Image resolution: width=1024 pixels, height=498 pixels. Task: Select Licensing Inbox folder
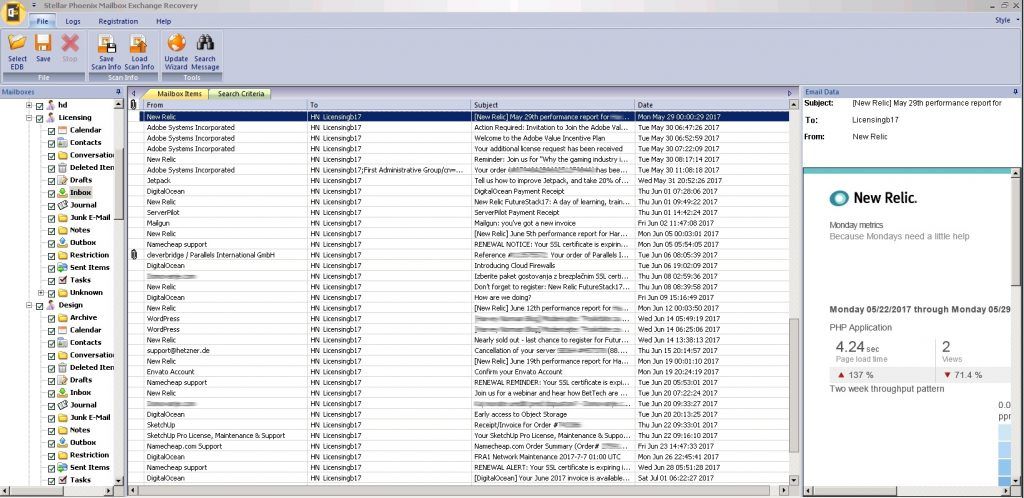pos(80,193)
